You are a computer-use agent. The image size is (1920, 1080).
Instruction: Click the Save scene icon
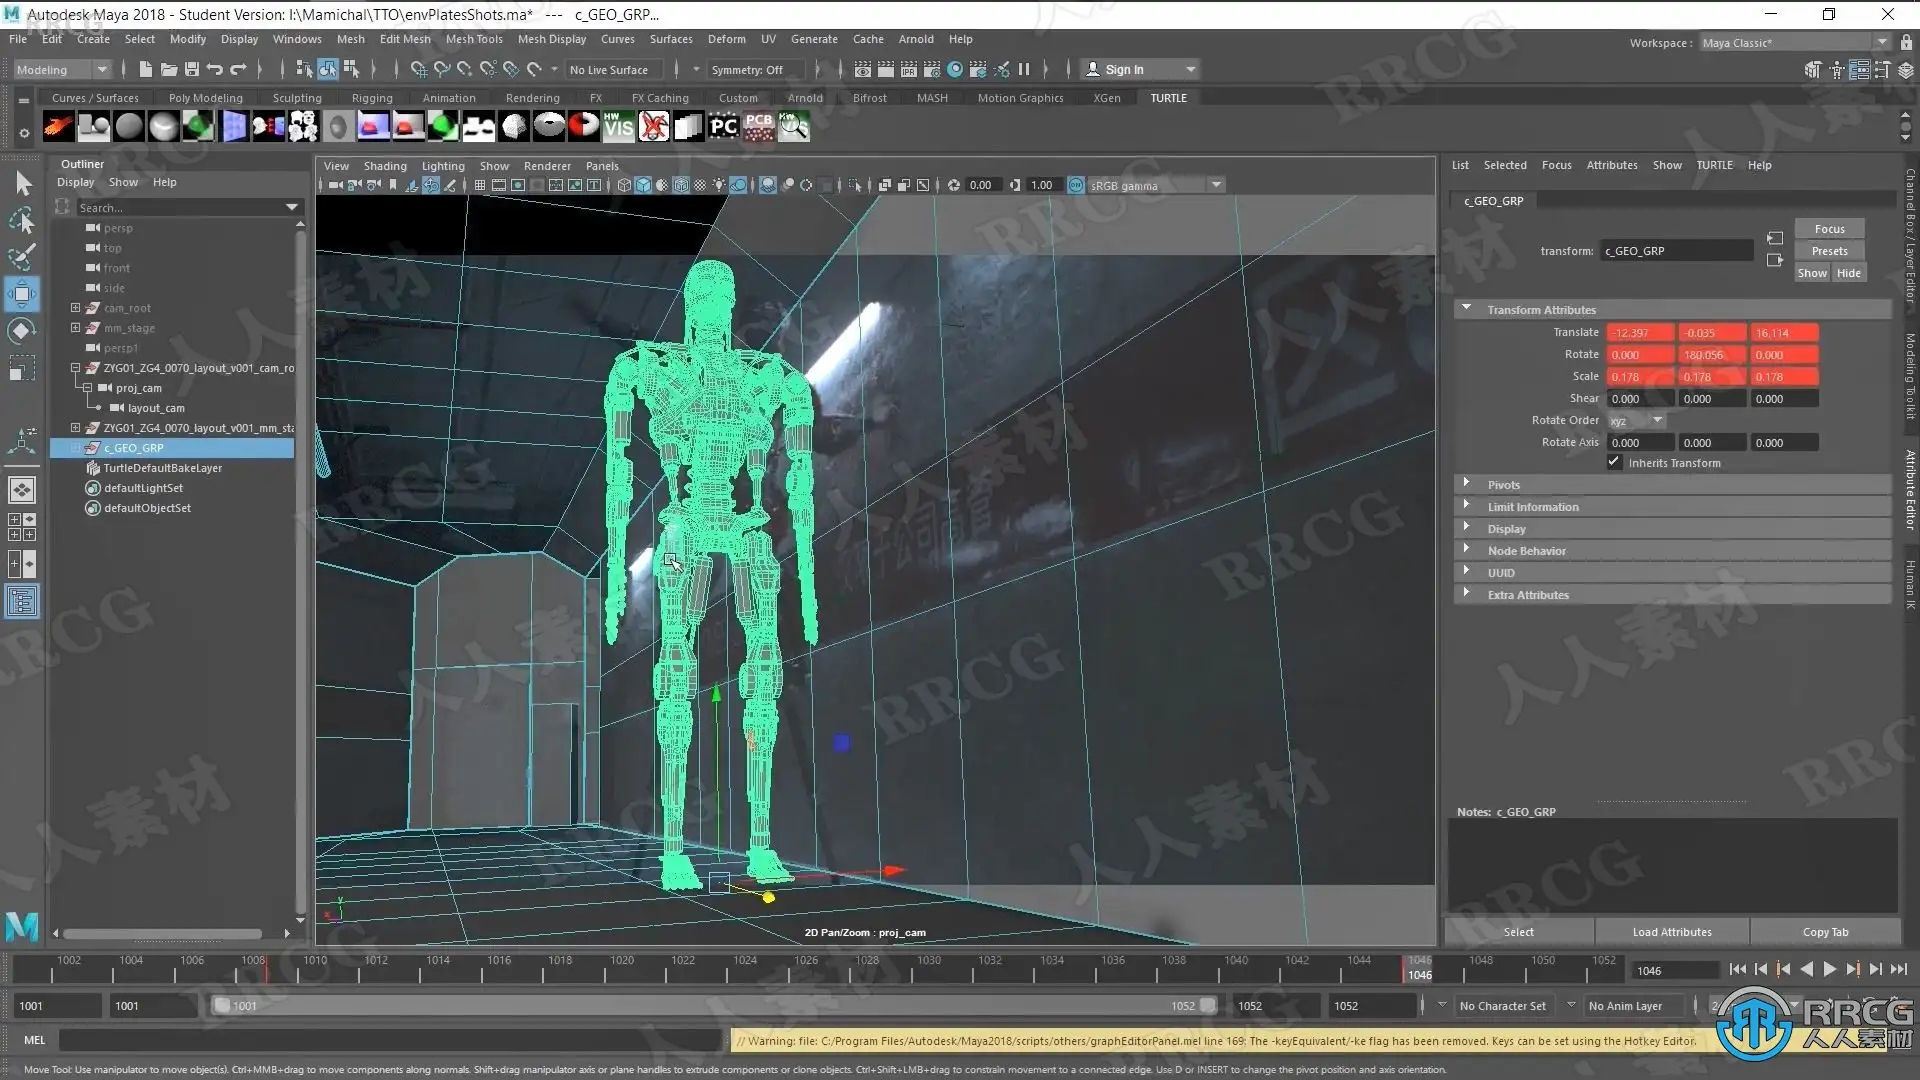pos(191,69)
